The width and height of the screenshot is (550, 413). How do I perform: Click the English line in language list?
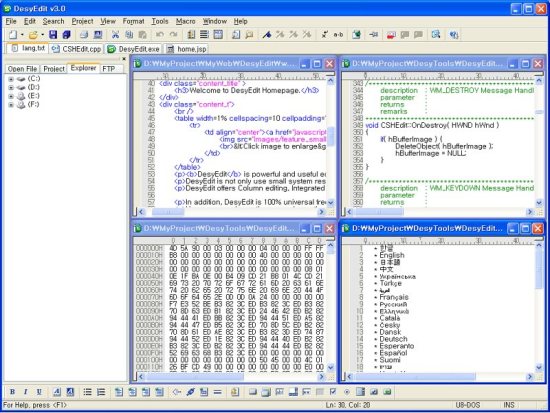(x=392, y=255)
